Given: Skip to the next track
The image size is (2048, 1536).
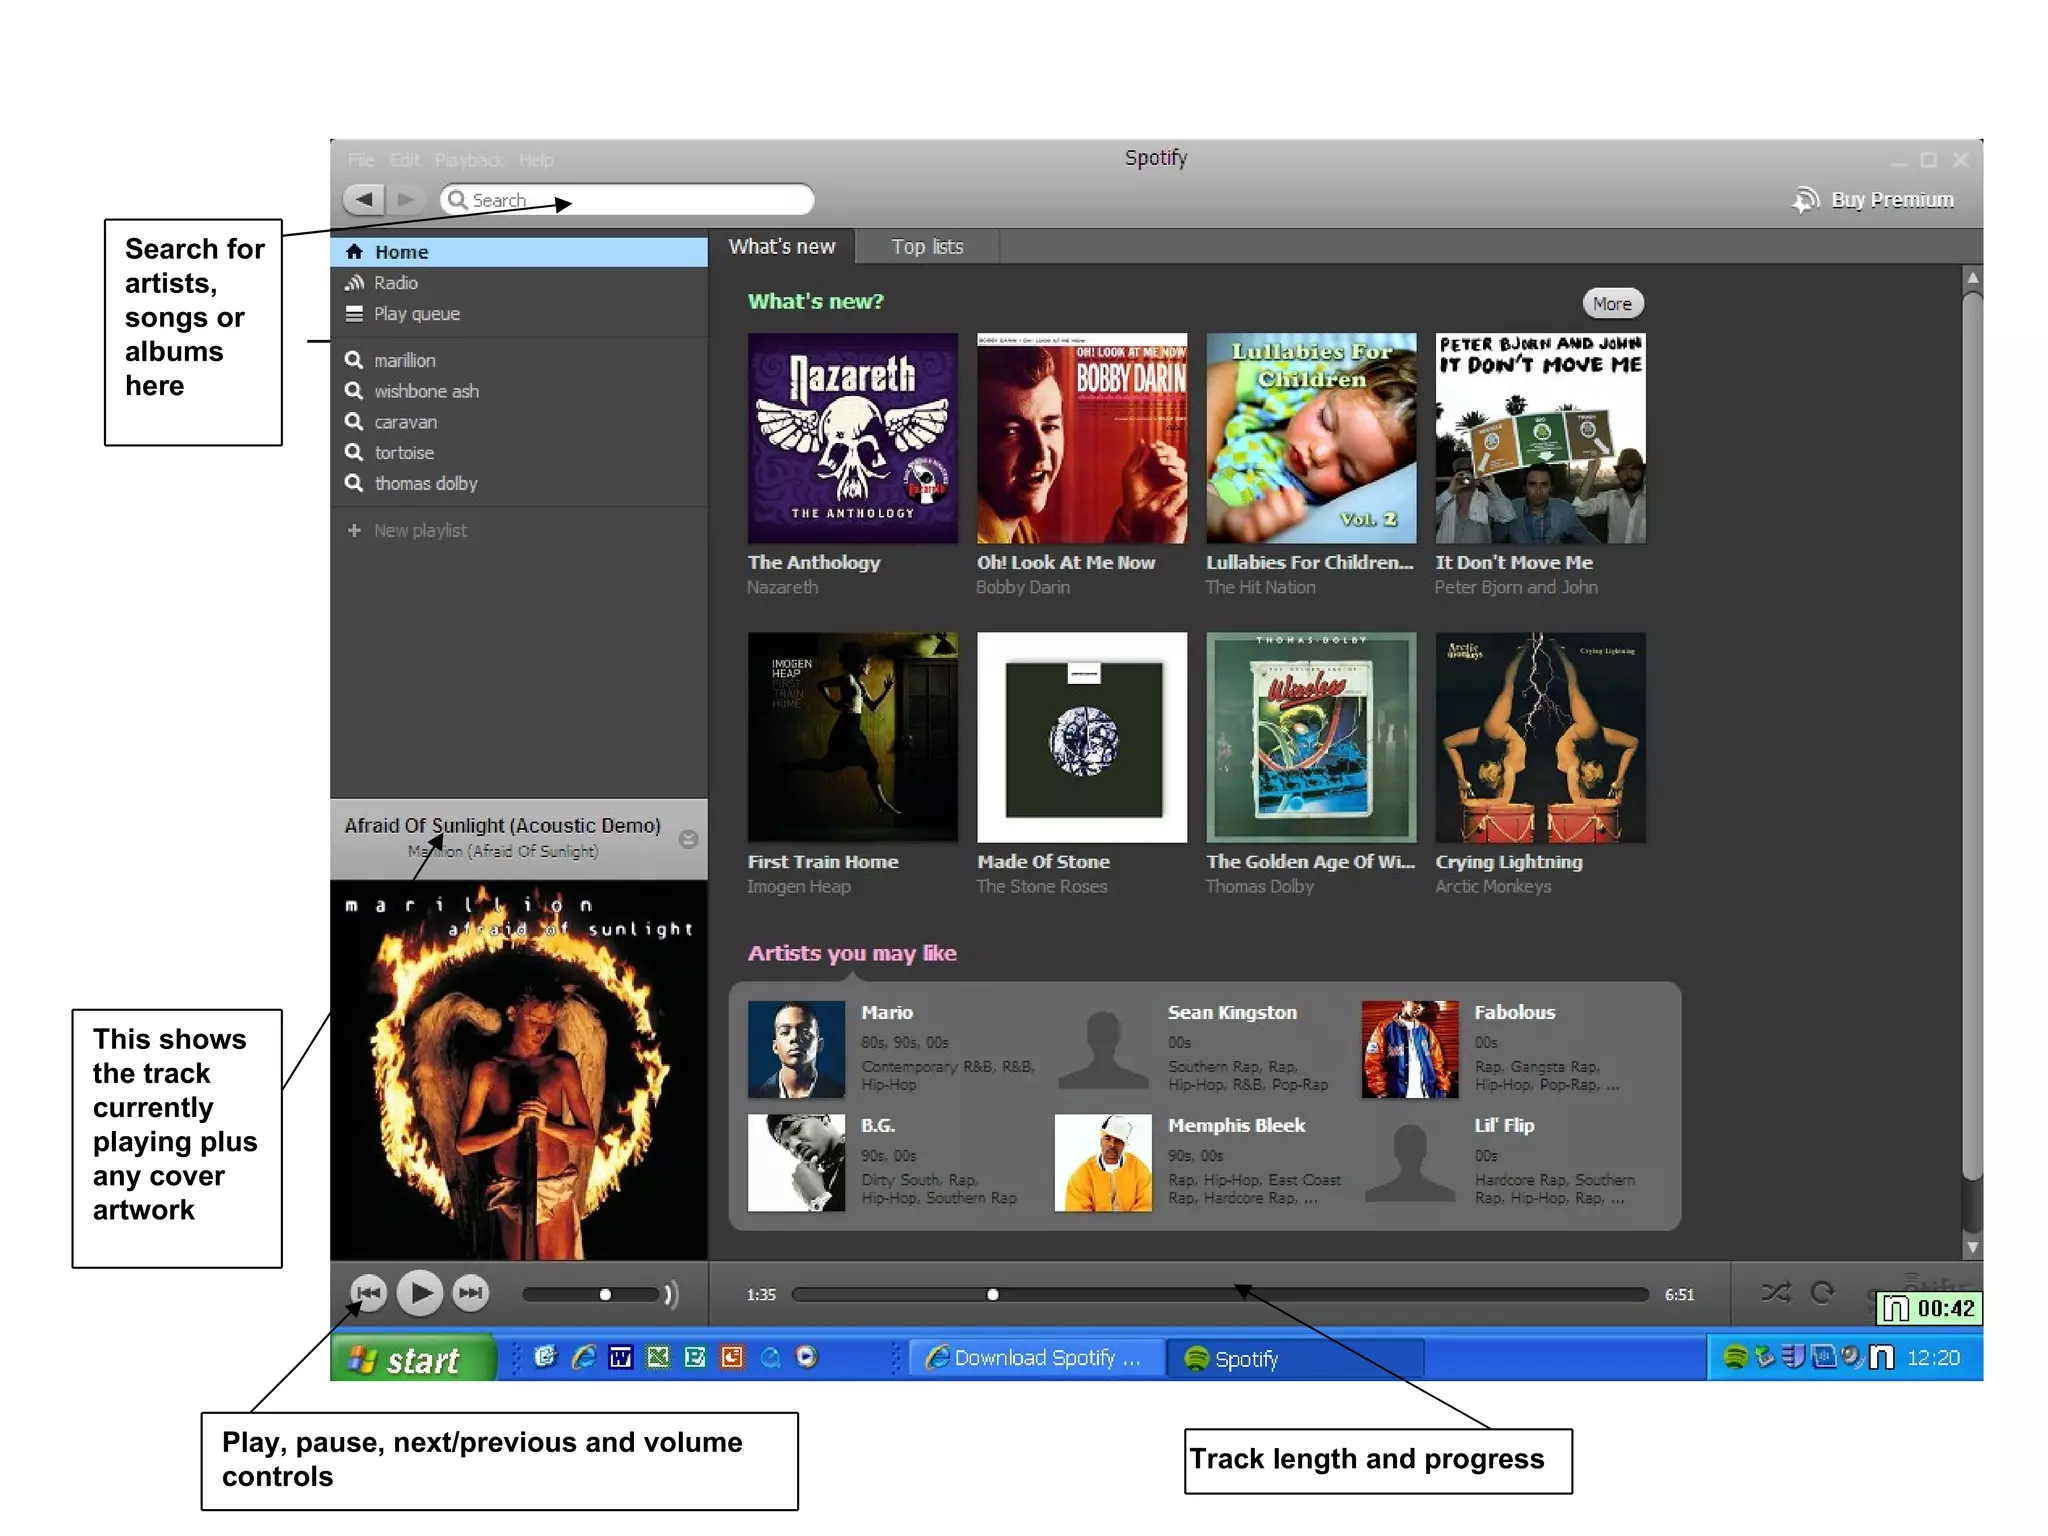Looking at the screenshot, I should tap(470, 1294).
